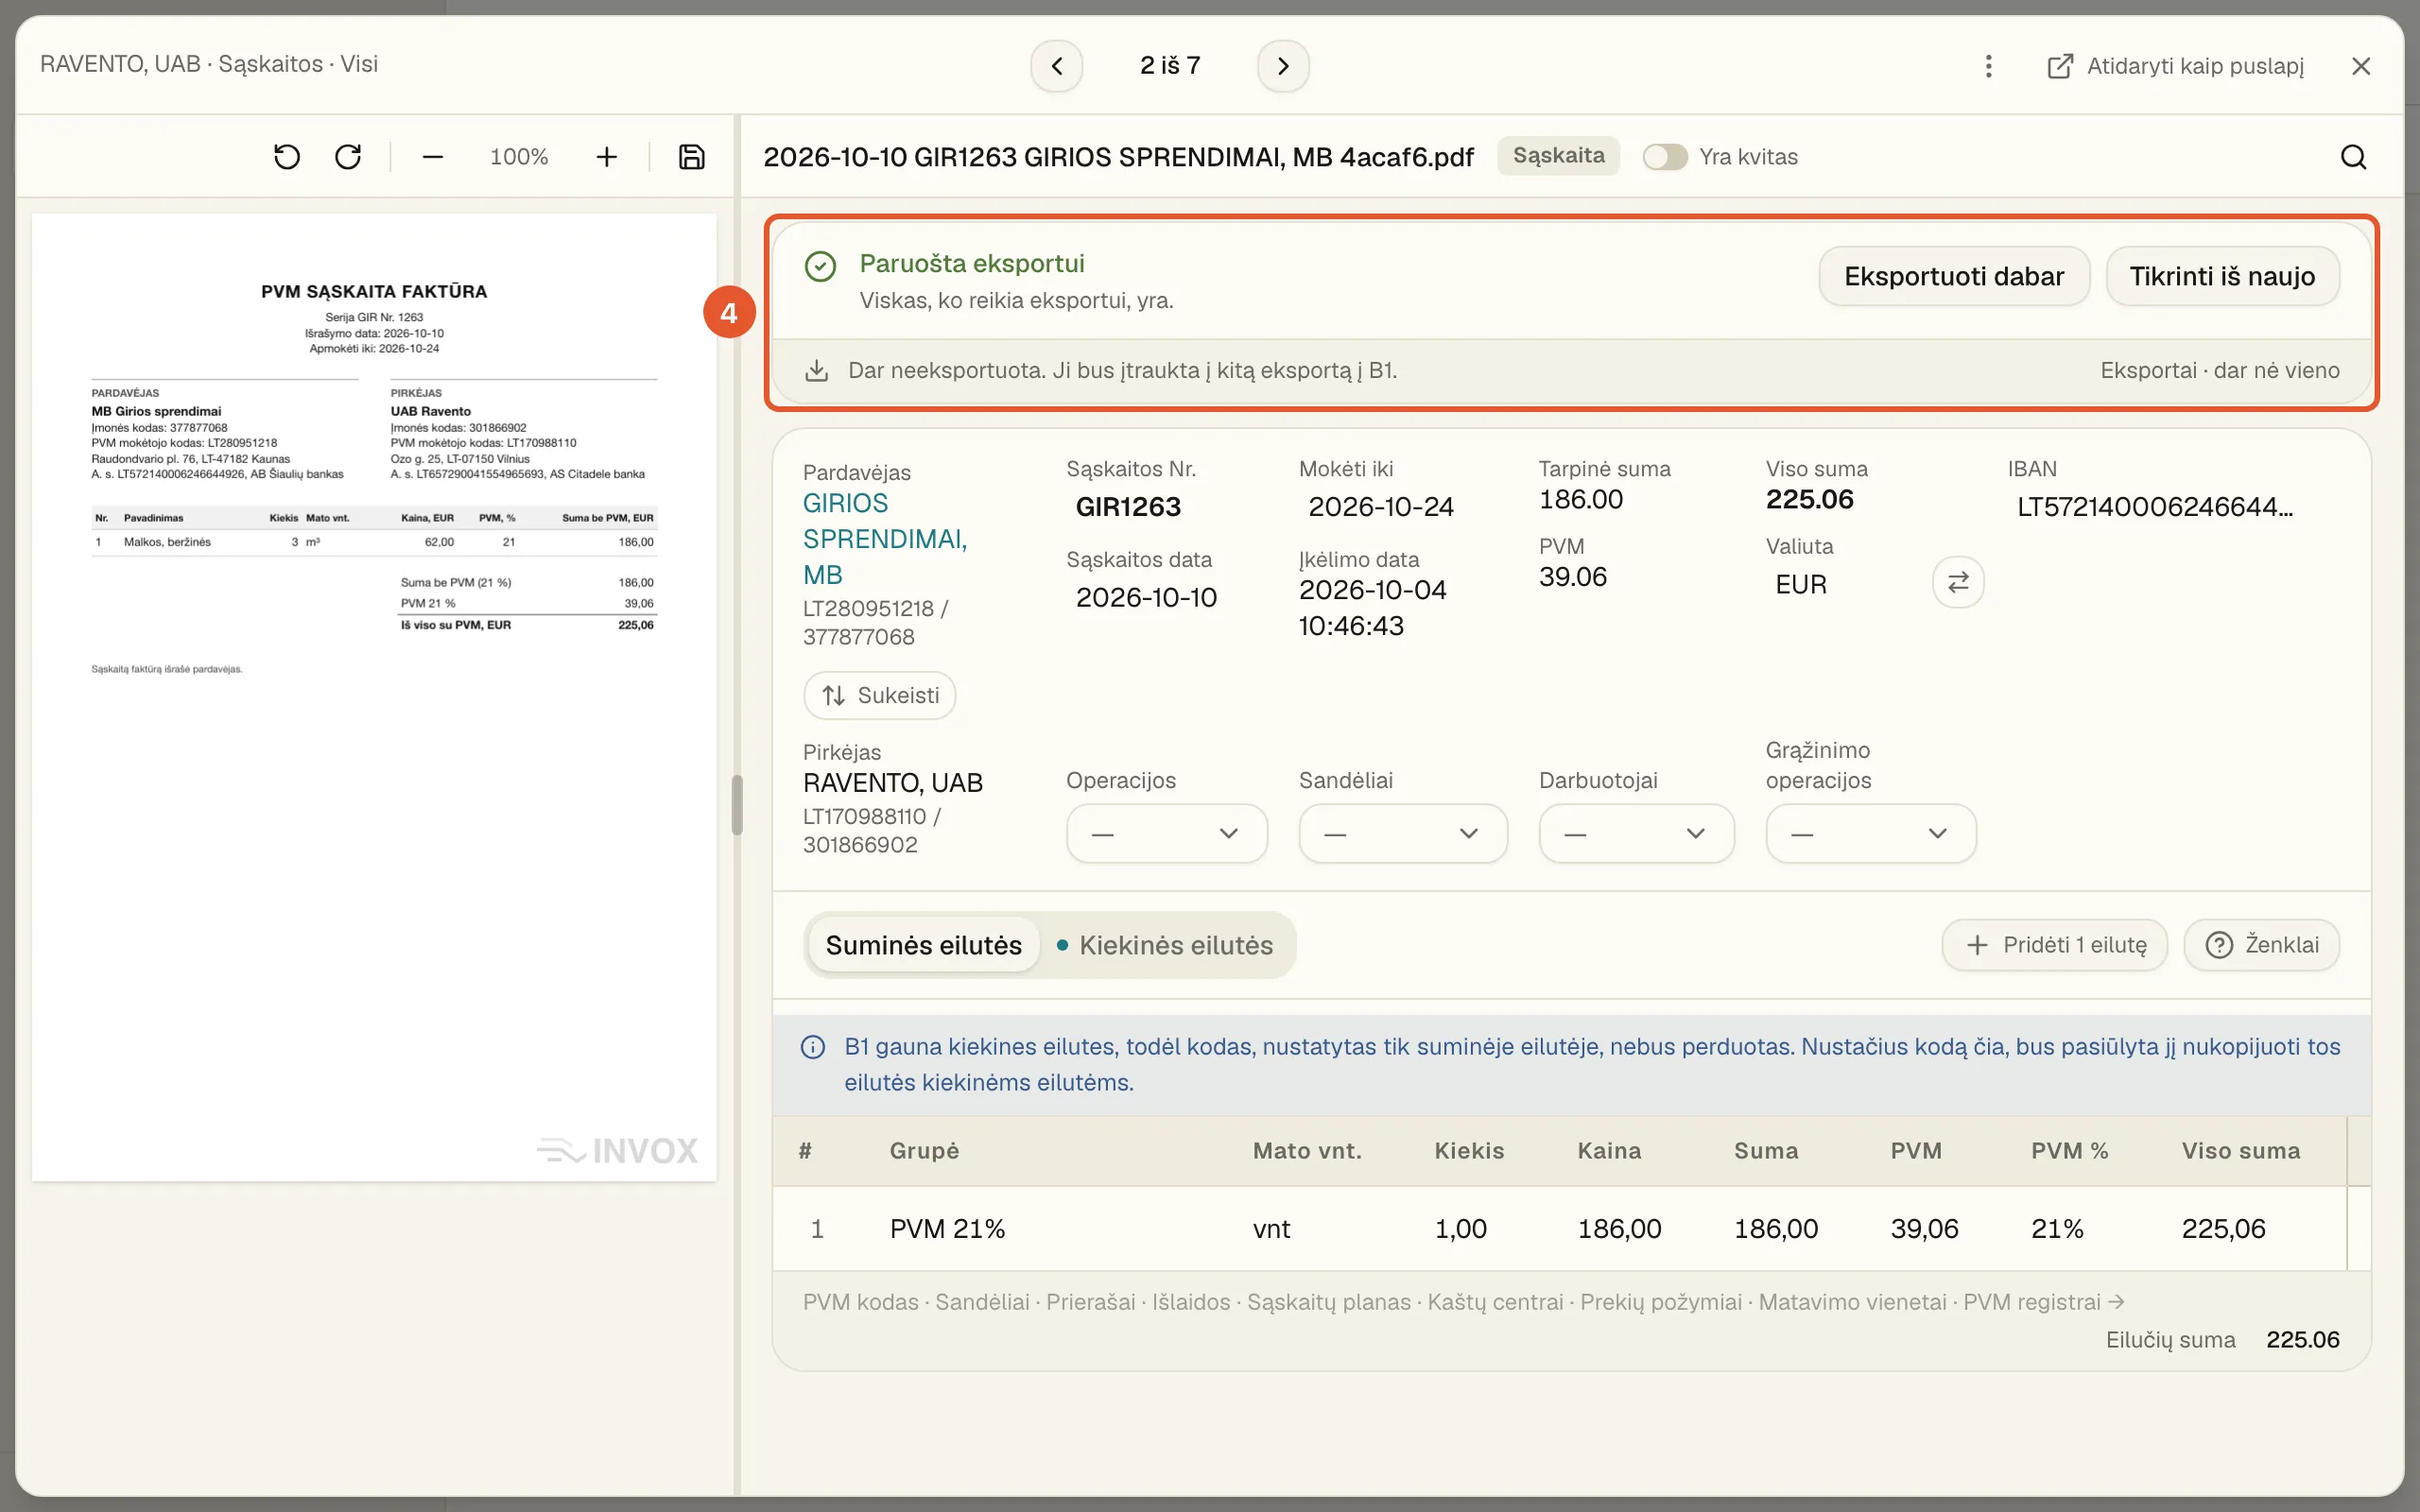Expand the Operacijos dropdown

[x=1167, y=833]
